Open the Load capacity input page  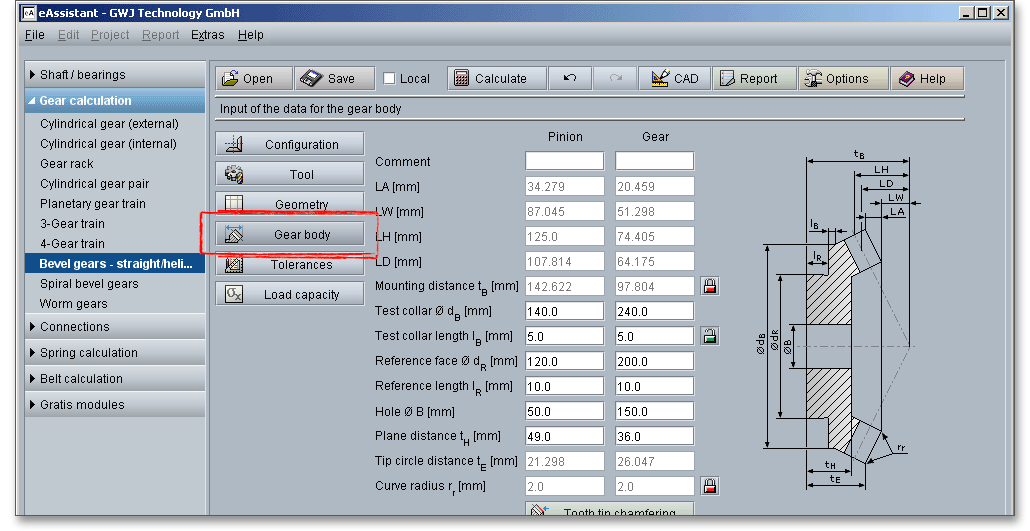pos(290,295)
